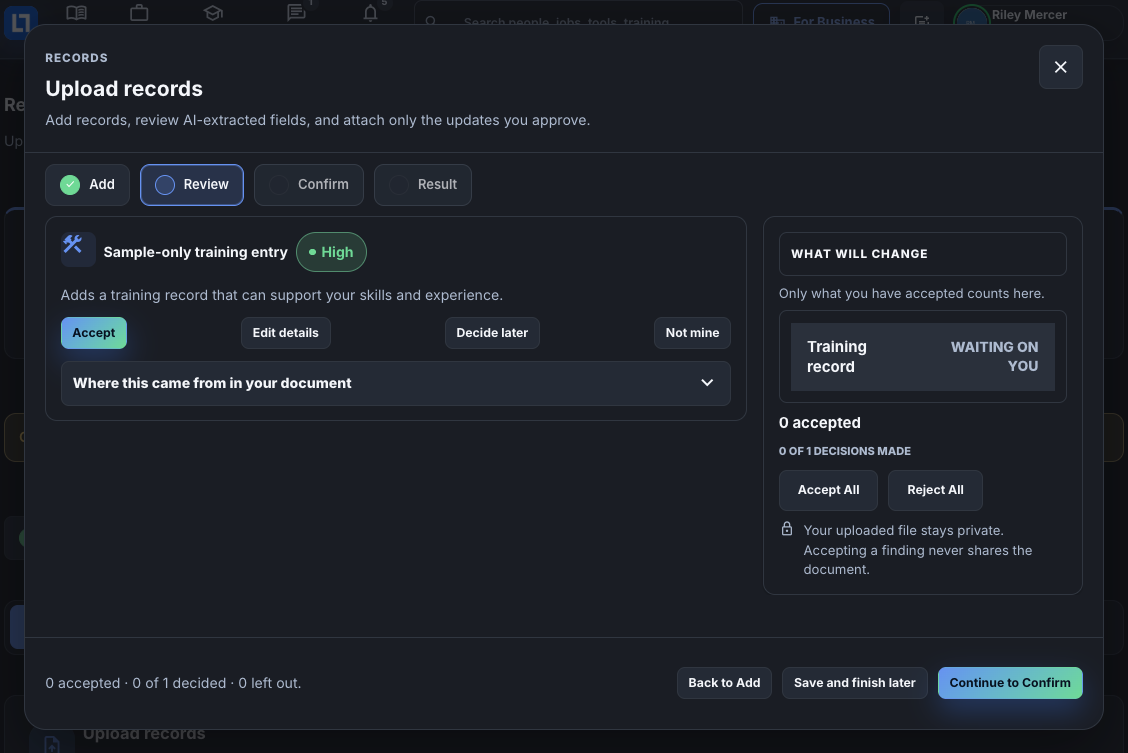Click Reject All findings
Viewport: 1128px width, 753px height.
pyautogui.click(x=935, y=490)
